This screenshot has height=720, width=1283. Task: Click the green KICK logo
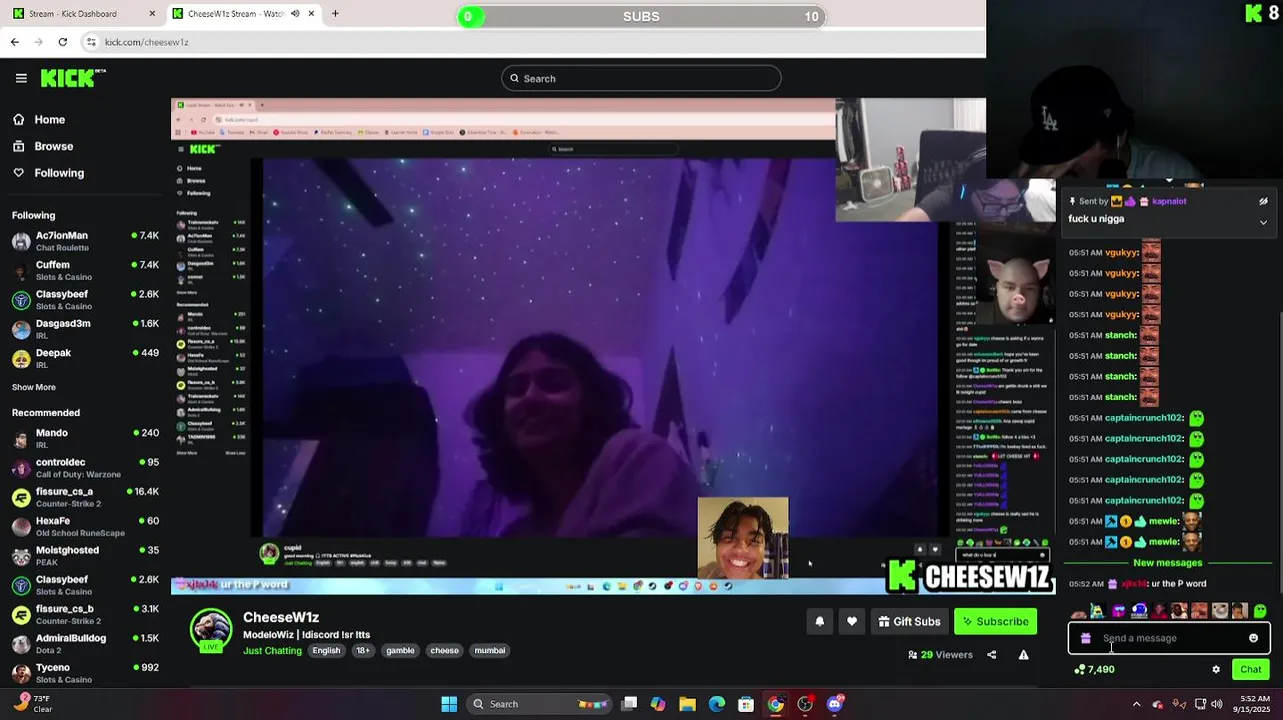click(x=72, y=78)
